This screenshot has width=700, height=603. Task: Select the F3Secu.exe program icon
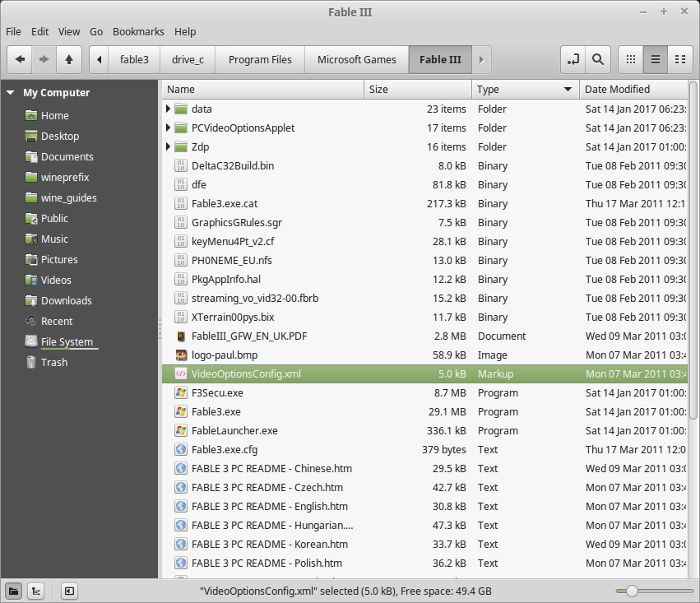180,393
